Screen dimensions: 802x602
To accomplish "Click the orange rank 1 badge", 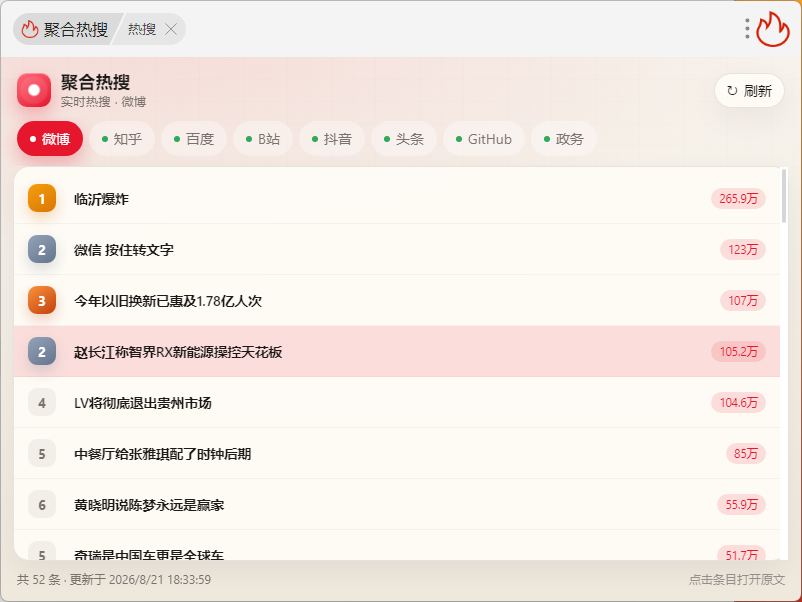I will 42,198.
